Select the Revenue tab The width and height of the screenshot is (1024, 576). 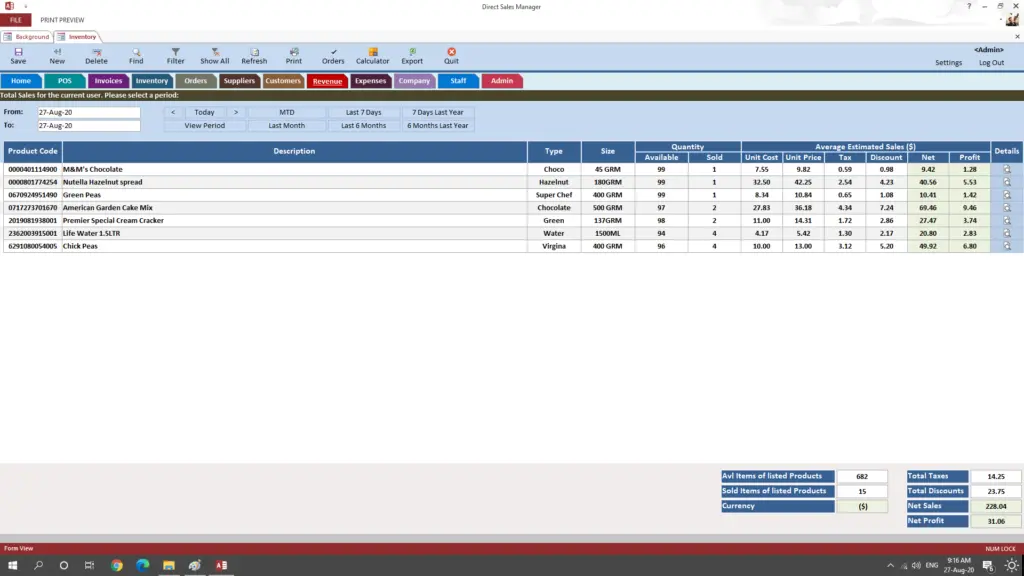[328, 81]
